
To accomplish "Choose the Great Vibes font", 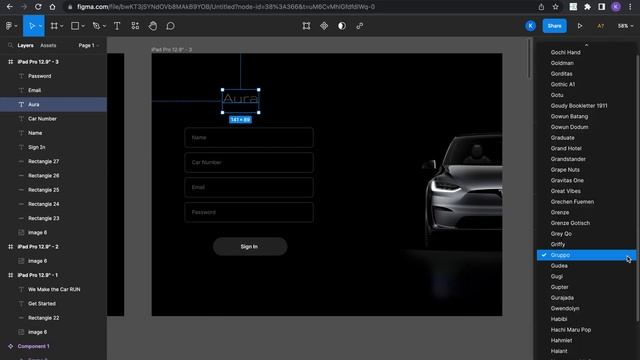I will coord(565,191).
